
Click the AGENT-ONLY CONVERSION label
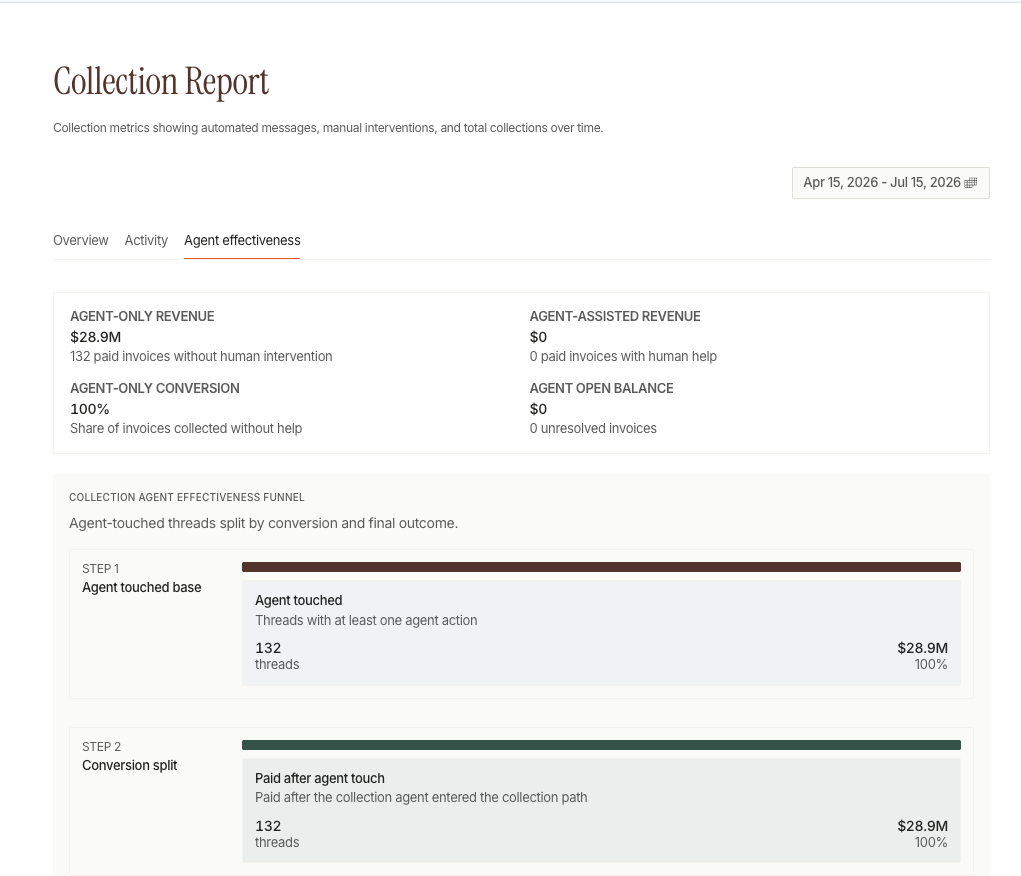click(155, 389)
